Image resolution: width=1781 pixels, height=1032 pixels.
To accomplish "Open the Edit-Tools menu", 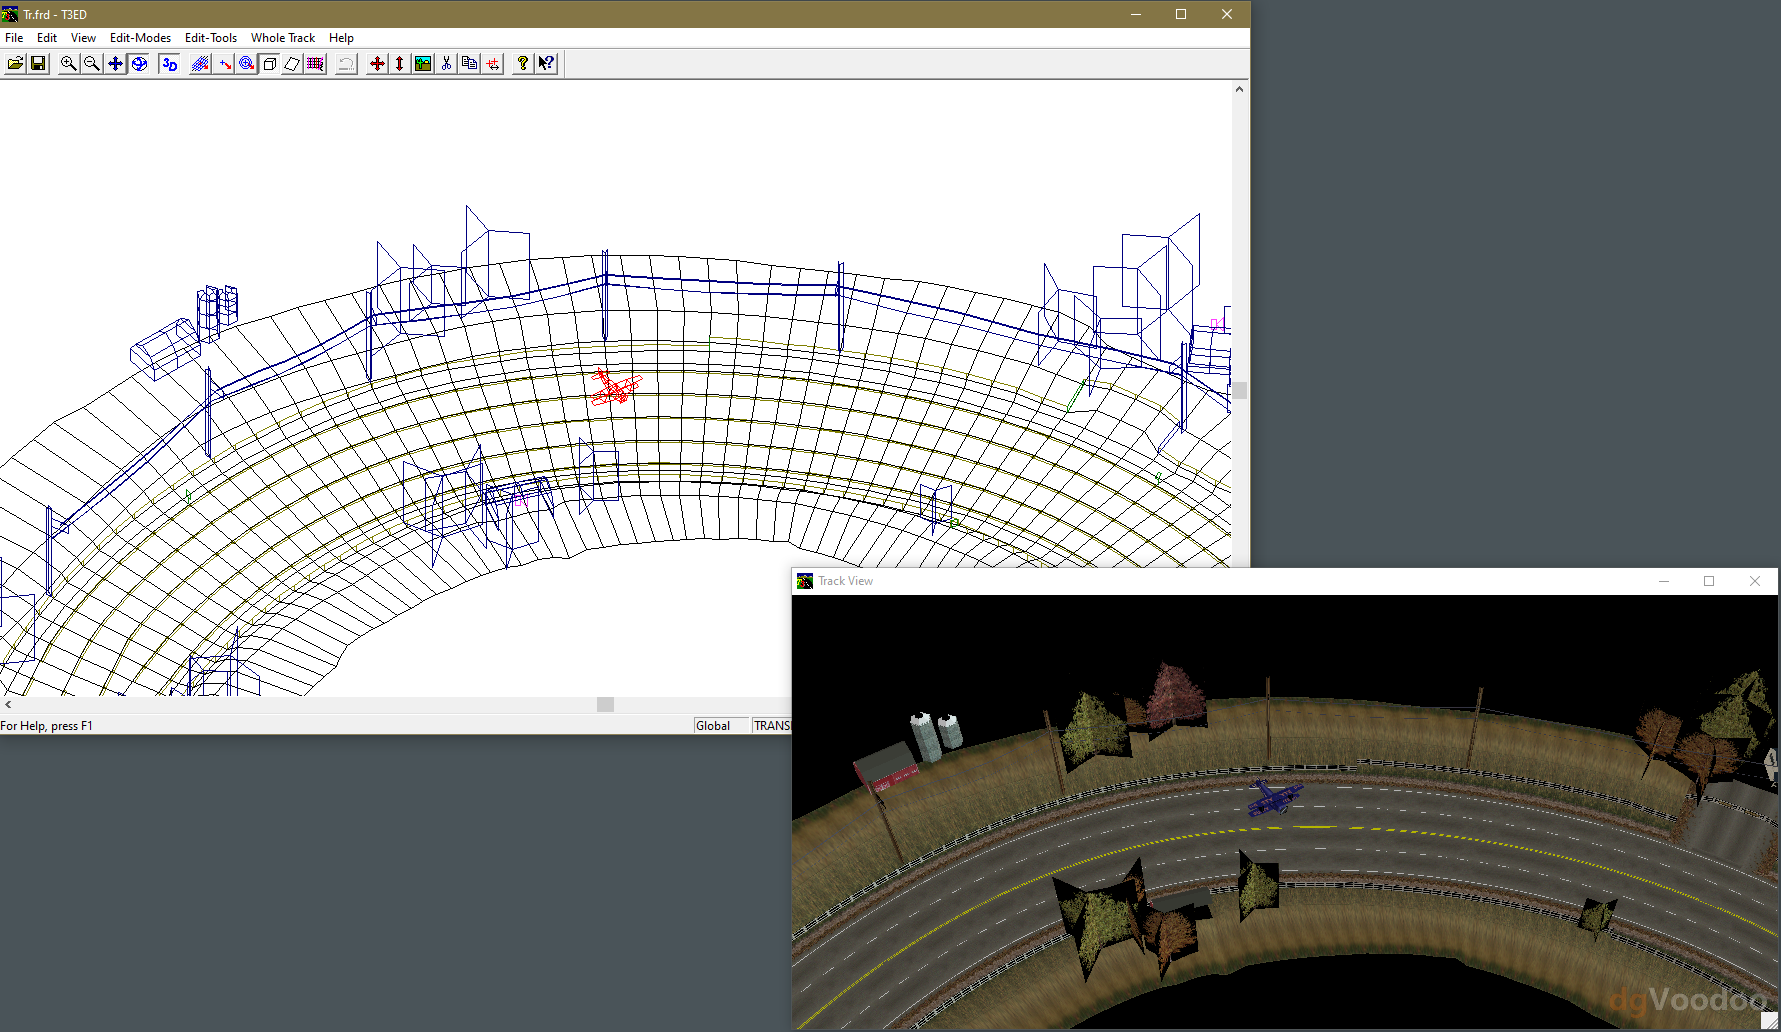I will pyautogui.click(x=211, y=38).
